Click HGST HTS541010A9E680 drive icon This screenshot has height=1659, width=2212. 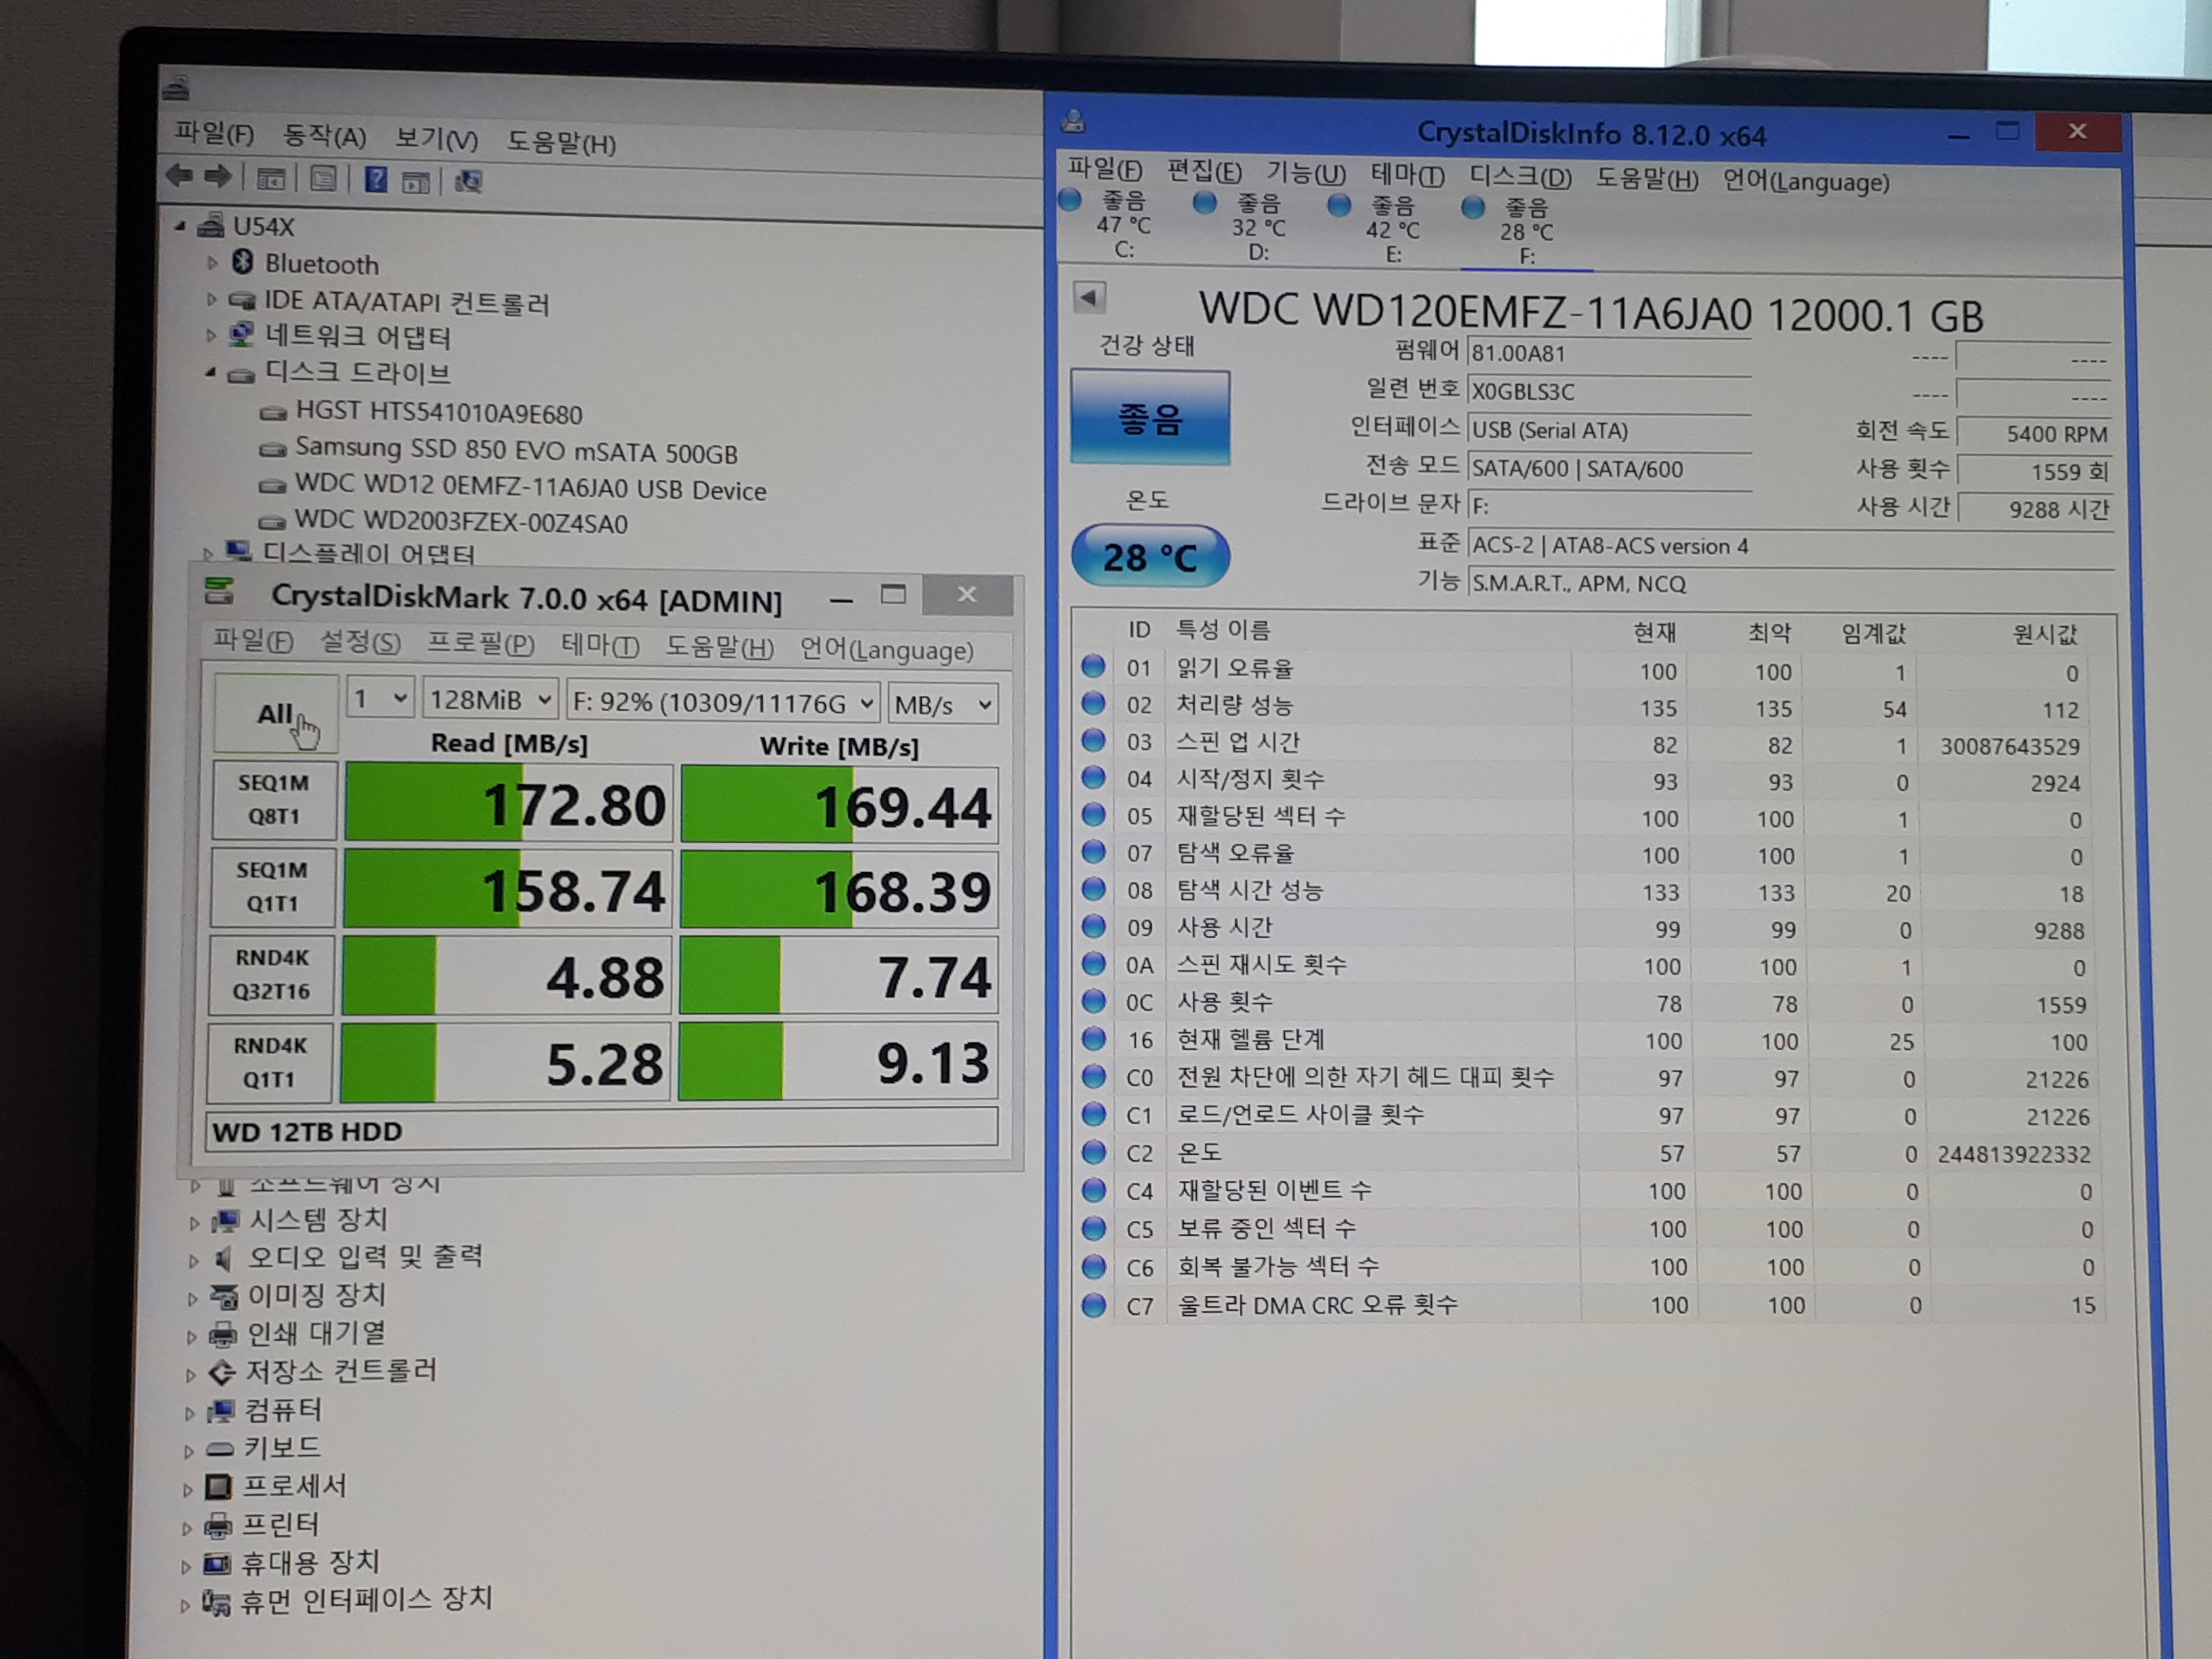272,412
